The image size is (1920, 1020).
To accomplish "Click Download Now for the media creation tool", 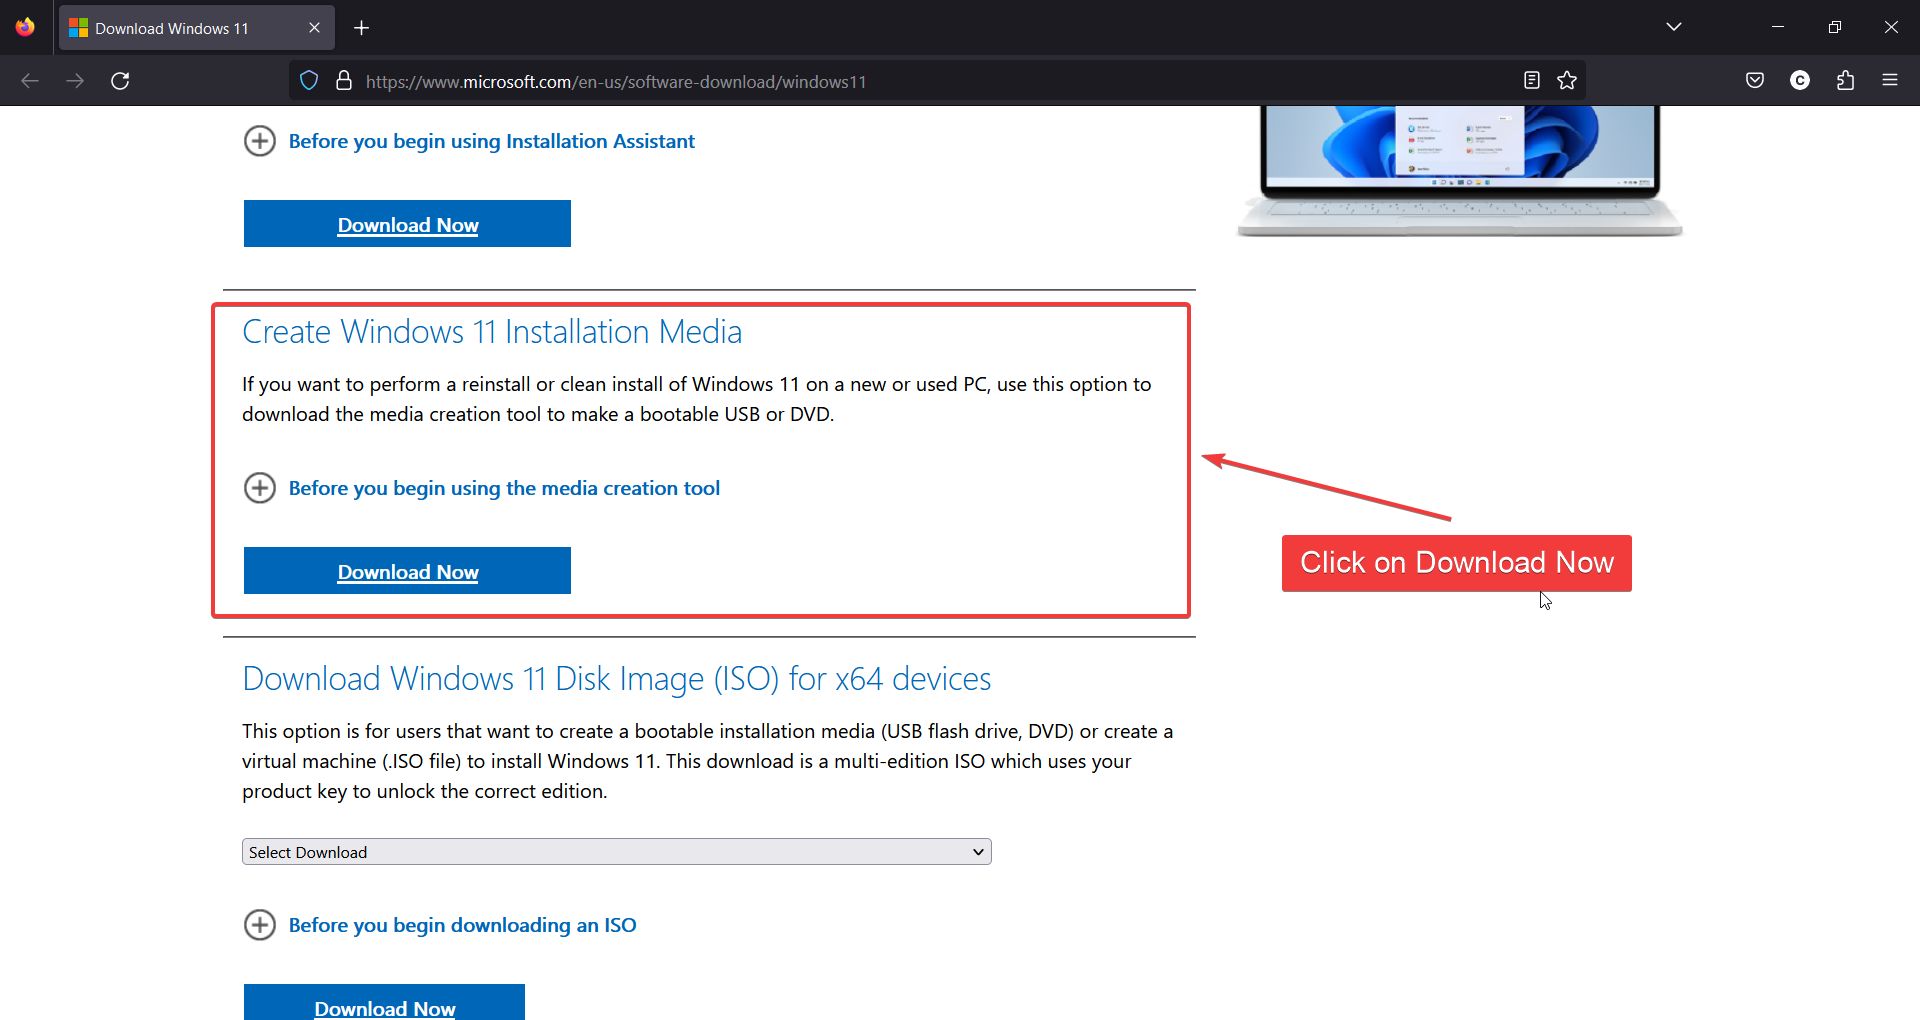I will (407, 571).
